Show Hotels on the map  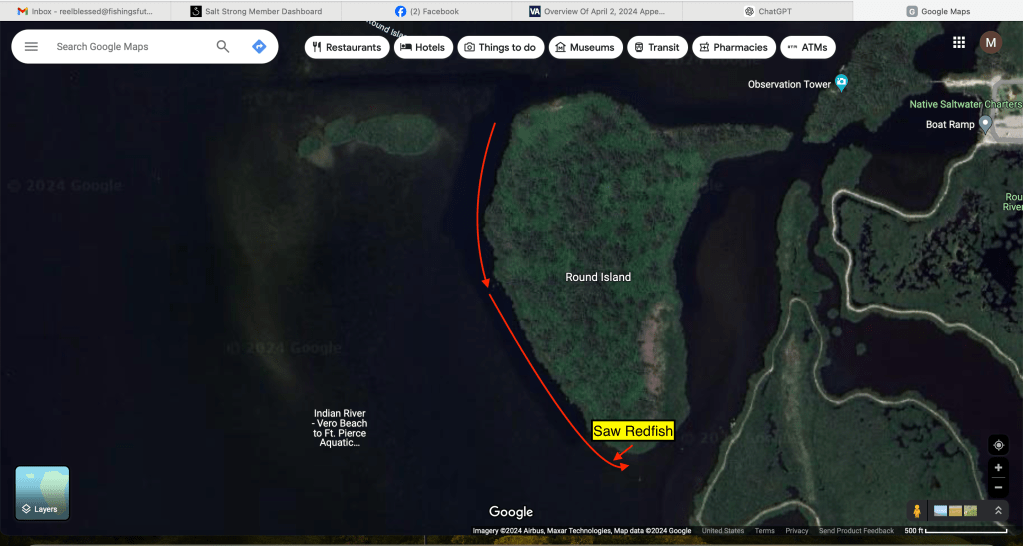tap(423, 47)
